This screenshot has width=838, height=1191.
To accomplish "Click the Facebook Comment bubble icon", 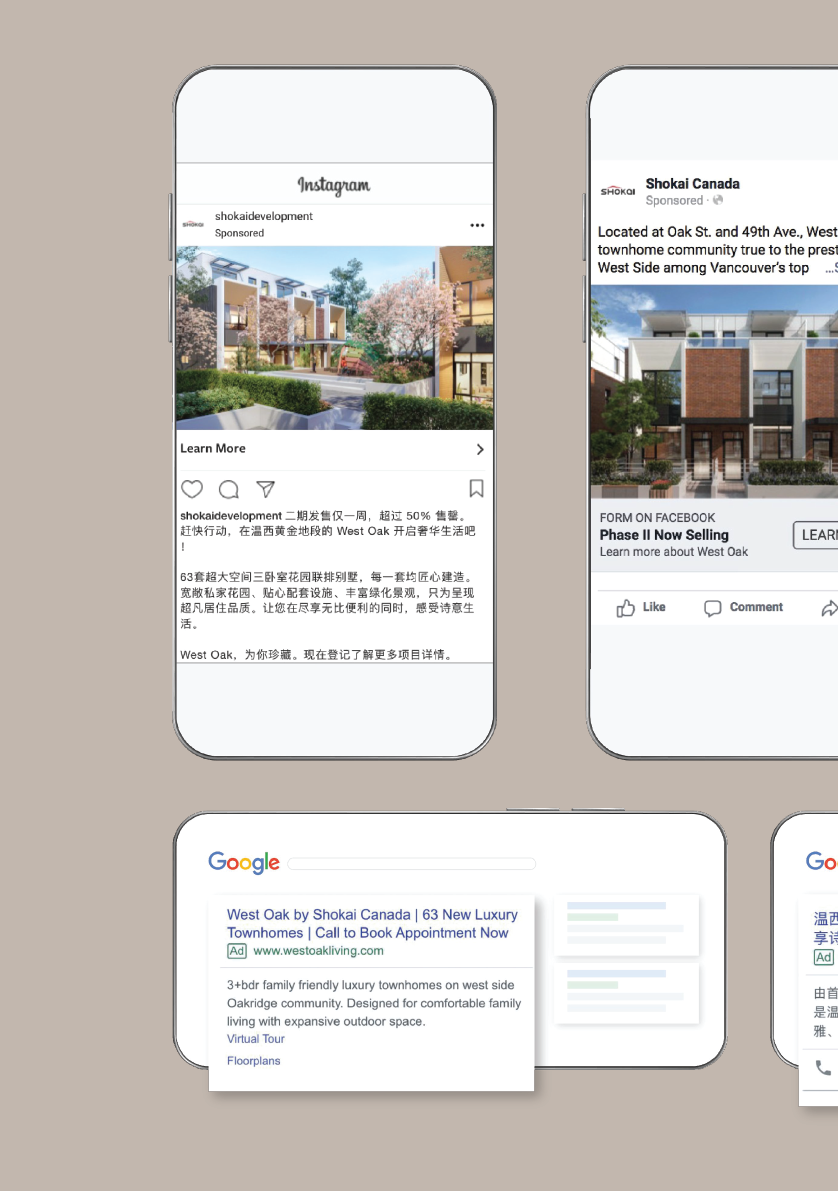I will click(713, 608).
